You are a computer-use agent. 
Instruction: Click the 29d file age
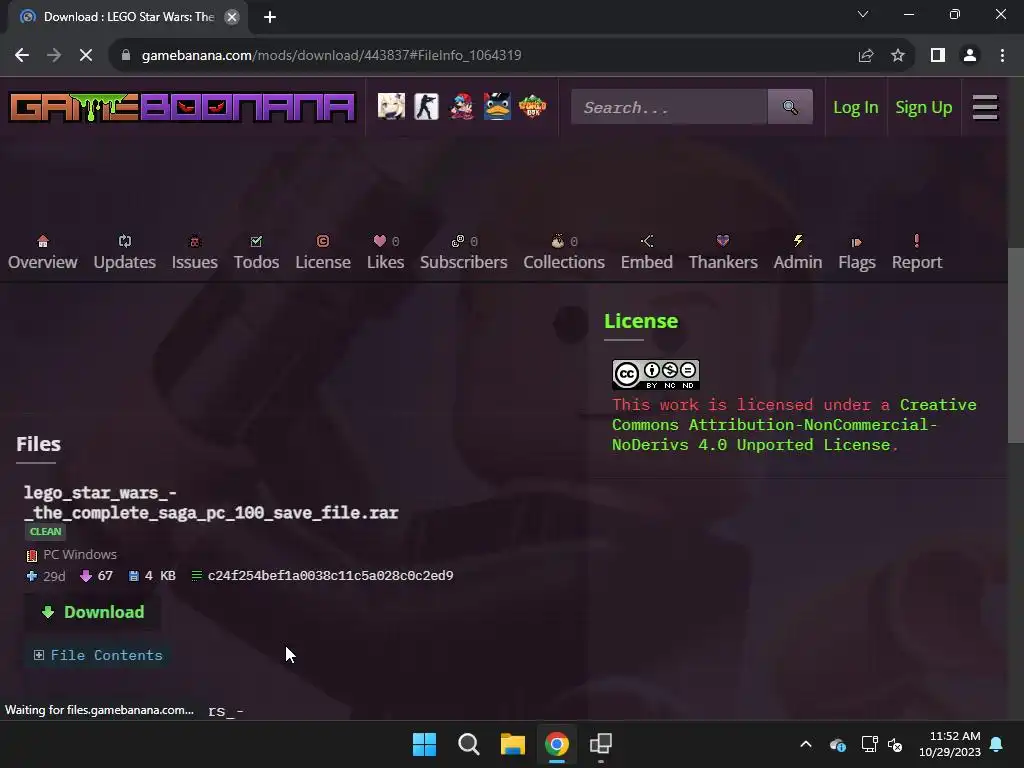point(54,576)
